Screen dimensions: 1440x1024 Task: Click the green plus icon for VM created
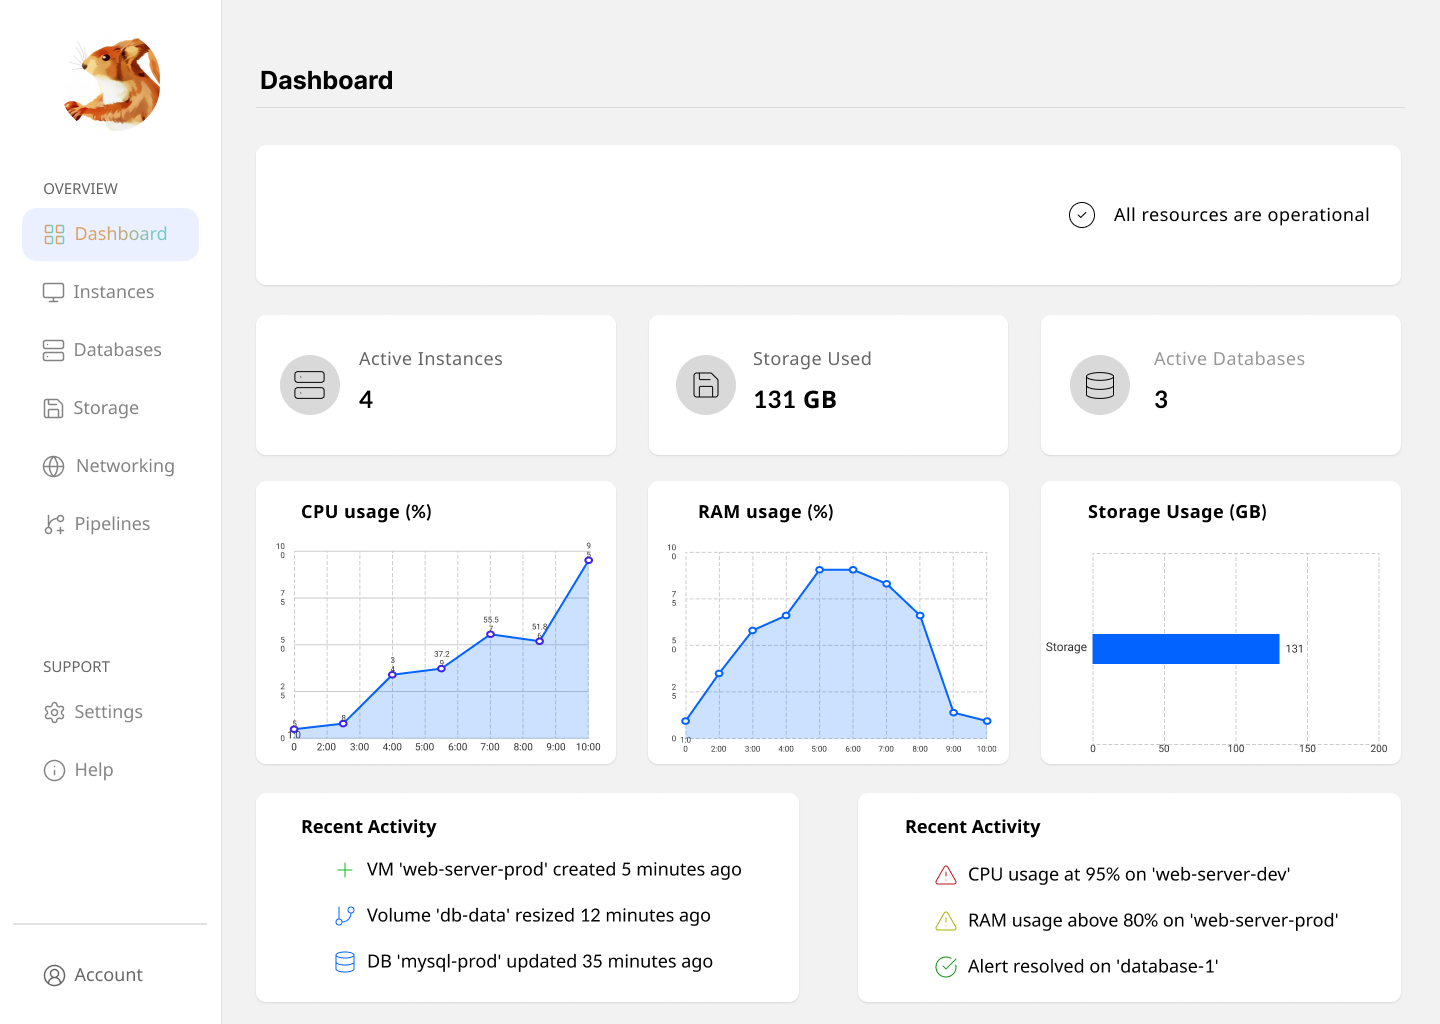(345, 870)
